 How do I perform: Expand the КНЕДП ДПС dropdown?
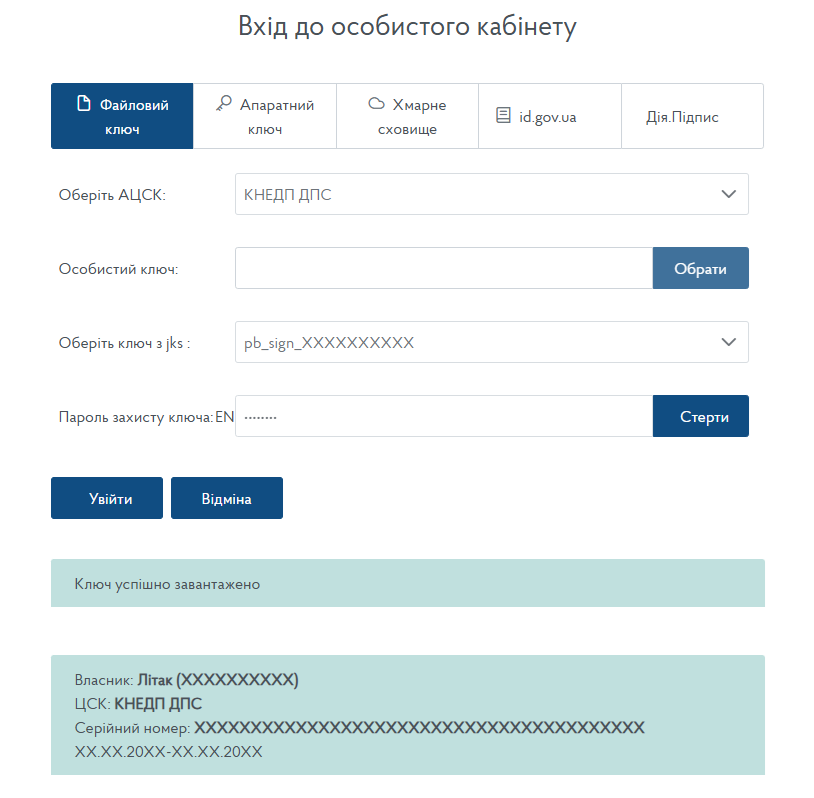pyautogui.click(x=491, y=195)
